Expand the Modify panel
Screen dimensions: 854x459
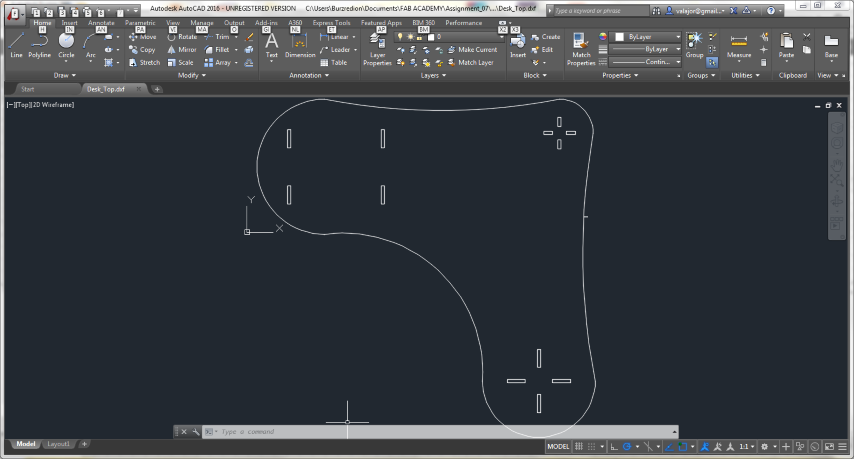click(192, 75)
